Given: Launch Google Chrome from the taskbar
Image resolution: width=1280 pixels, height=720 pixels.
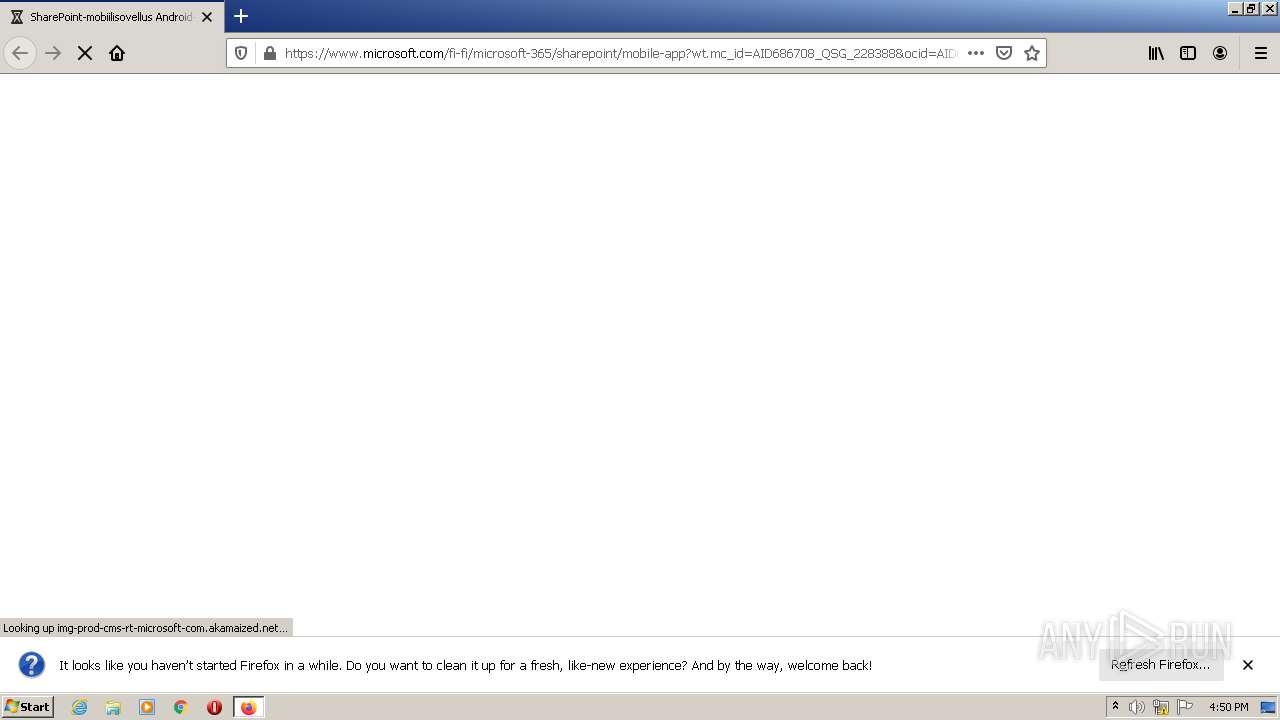Looking at the screenshot, I should [181, 707].
